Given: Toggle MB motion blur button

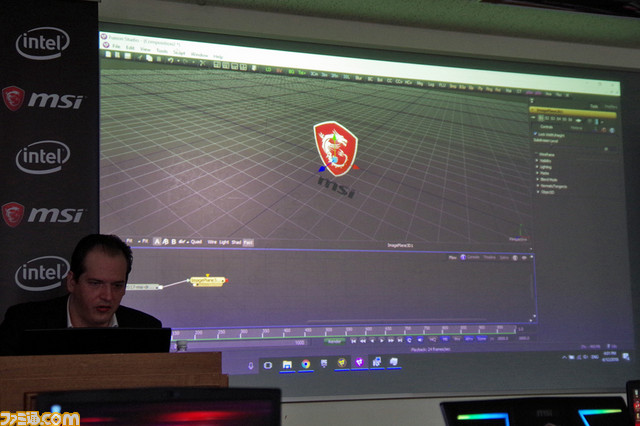Looking at the screenshot, I should 445,339.
